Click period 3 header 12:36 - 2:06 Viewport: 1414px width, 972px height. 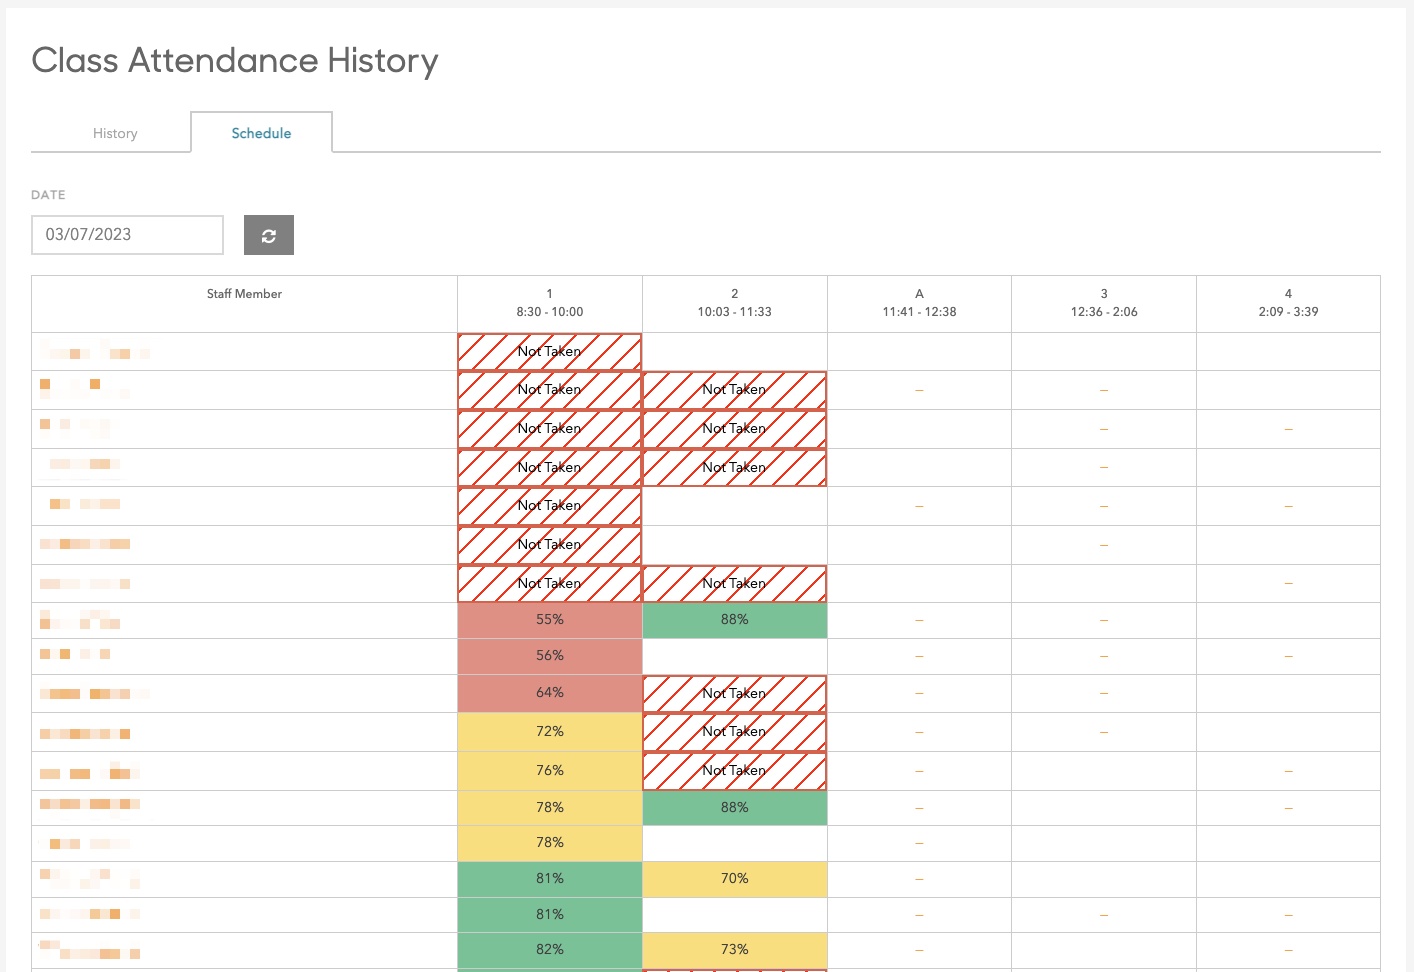click(1103, 303)
